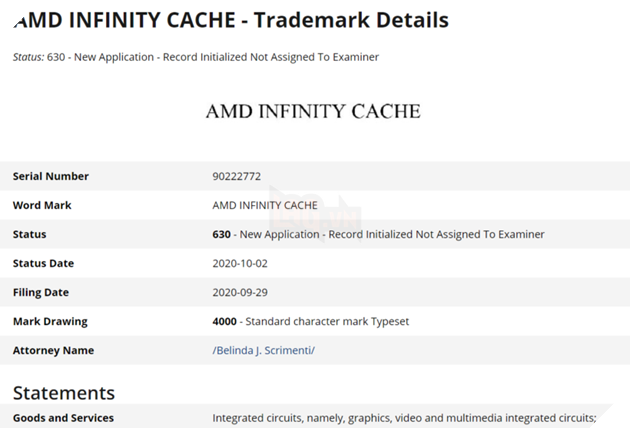Click the 4000 Standard character mark value
Screen dimensions: 630x428
pos(310,322)
